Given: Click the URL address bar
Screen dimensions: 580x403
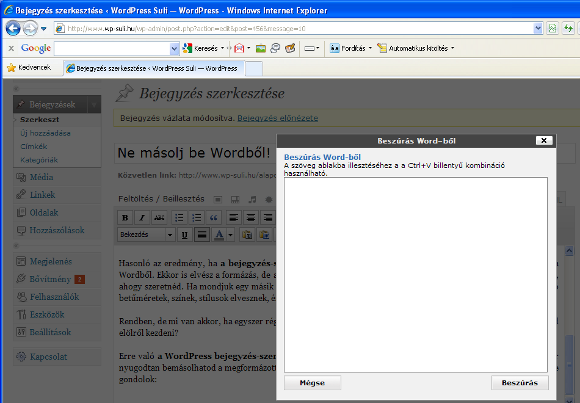Looking at the screenshot, I should tap(294, 28).
